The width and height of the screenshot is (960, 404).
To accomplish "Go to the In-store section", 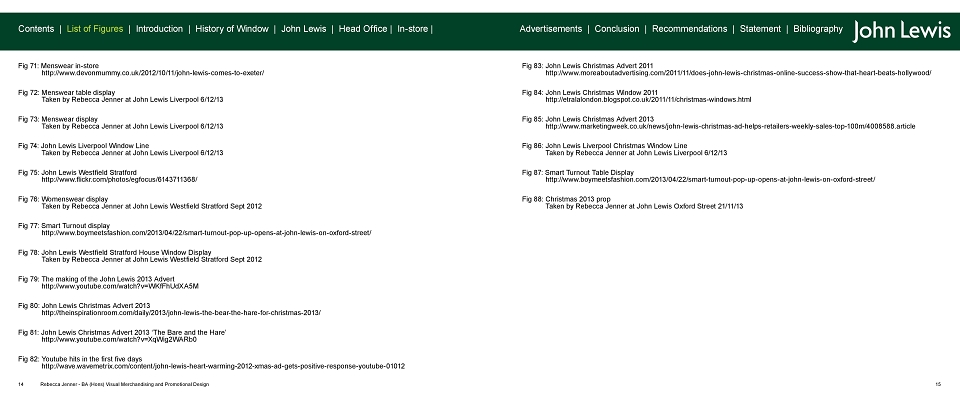I will [x=413, y=29].
